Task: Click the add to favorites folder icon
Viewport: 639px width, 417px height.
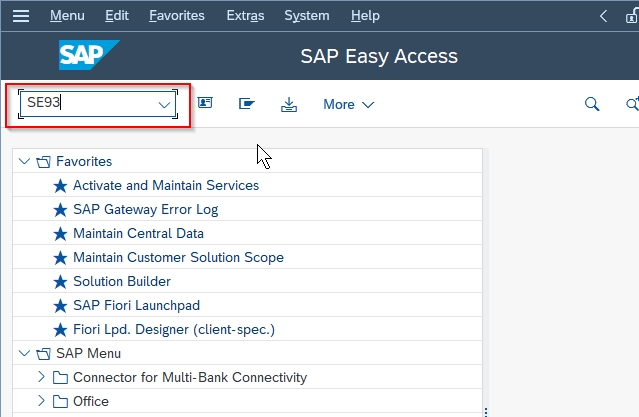Action: coord(247,104)
